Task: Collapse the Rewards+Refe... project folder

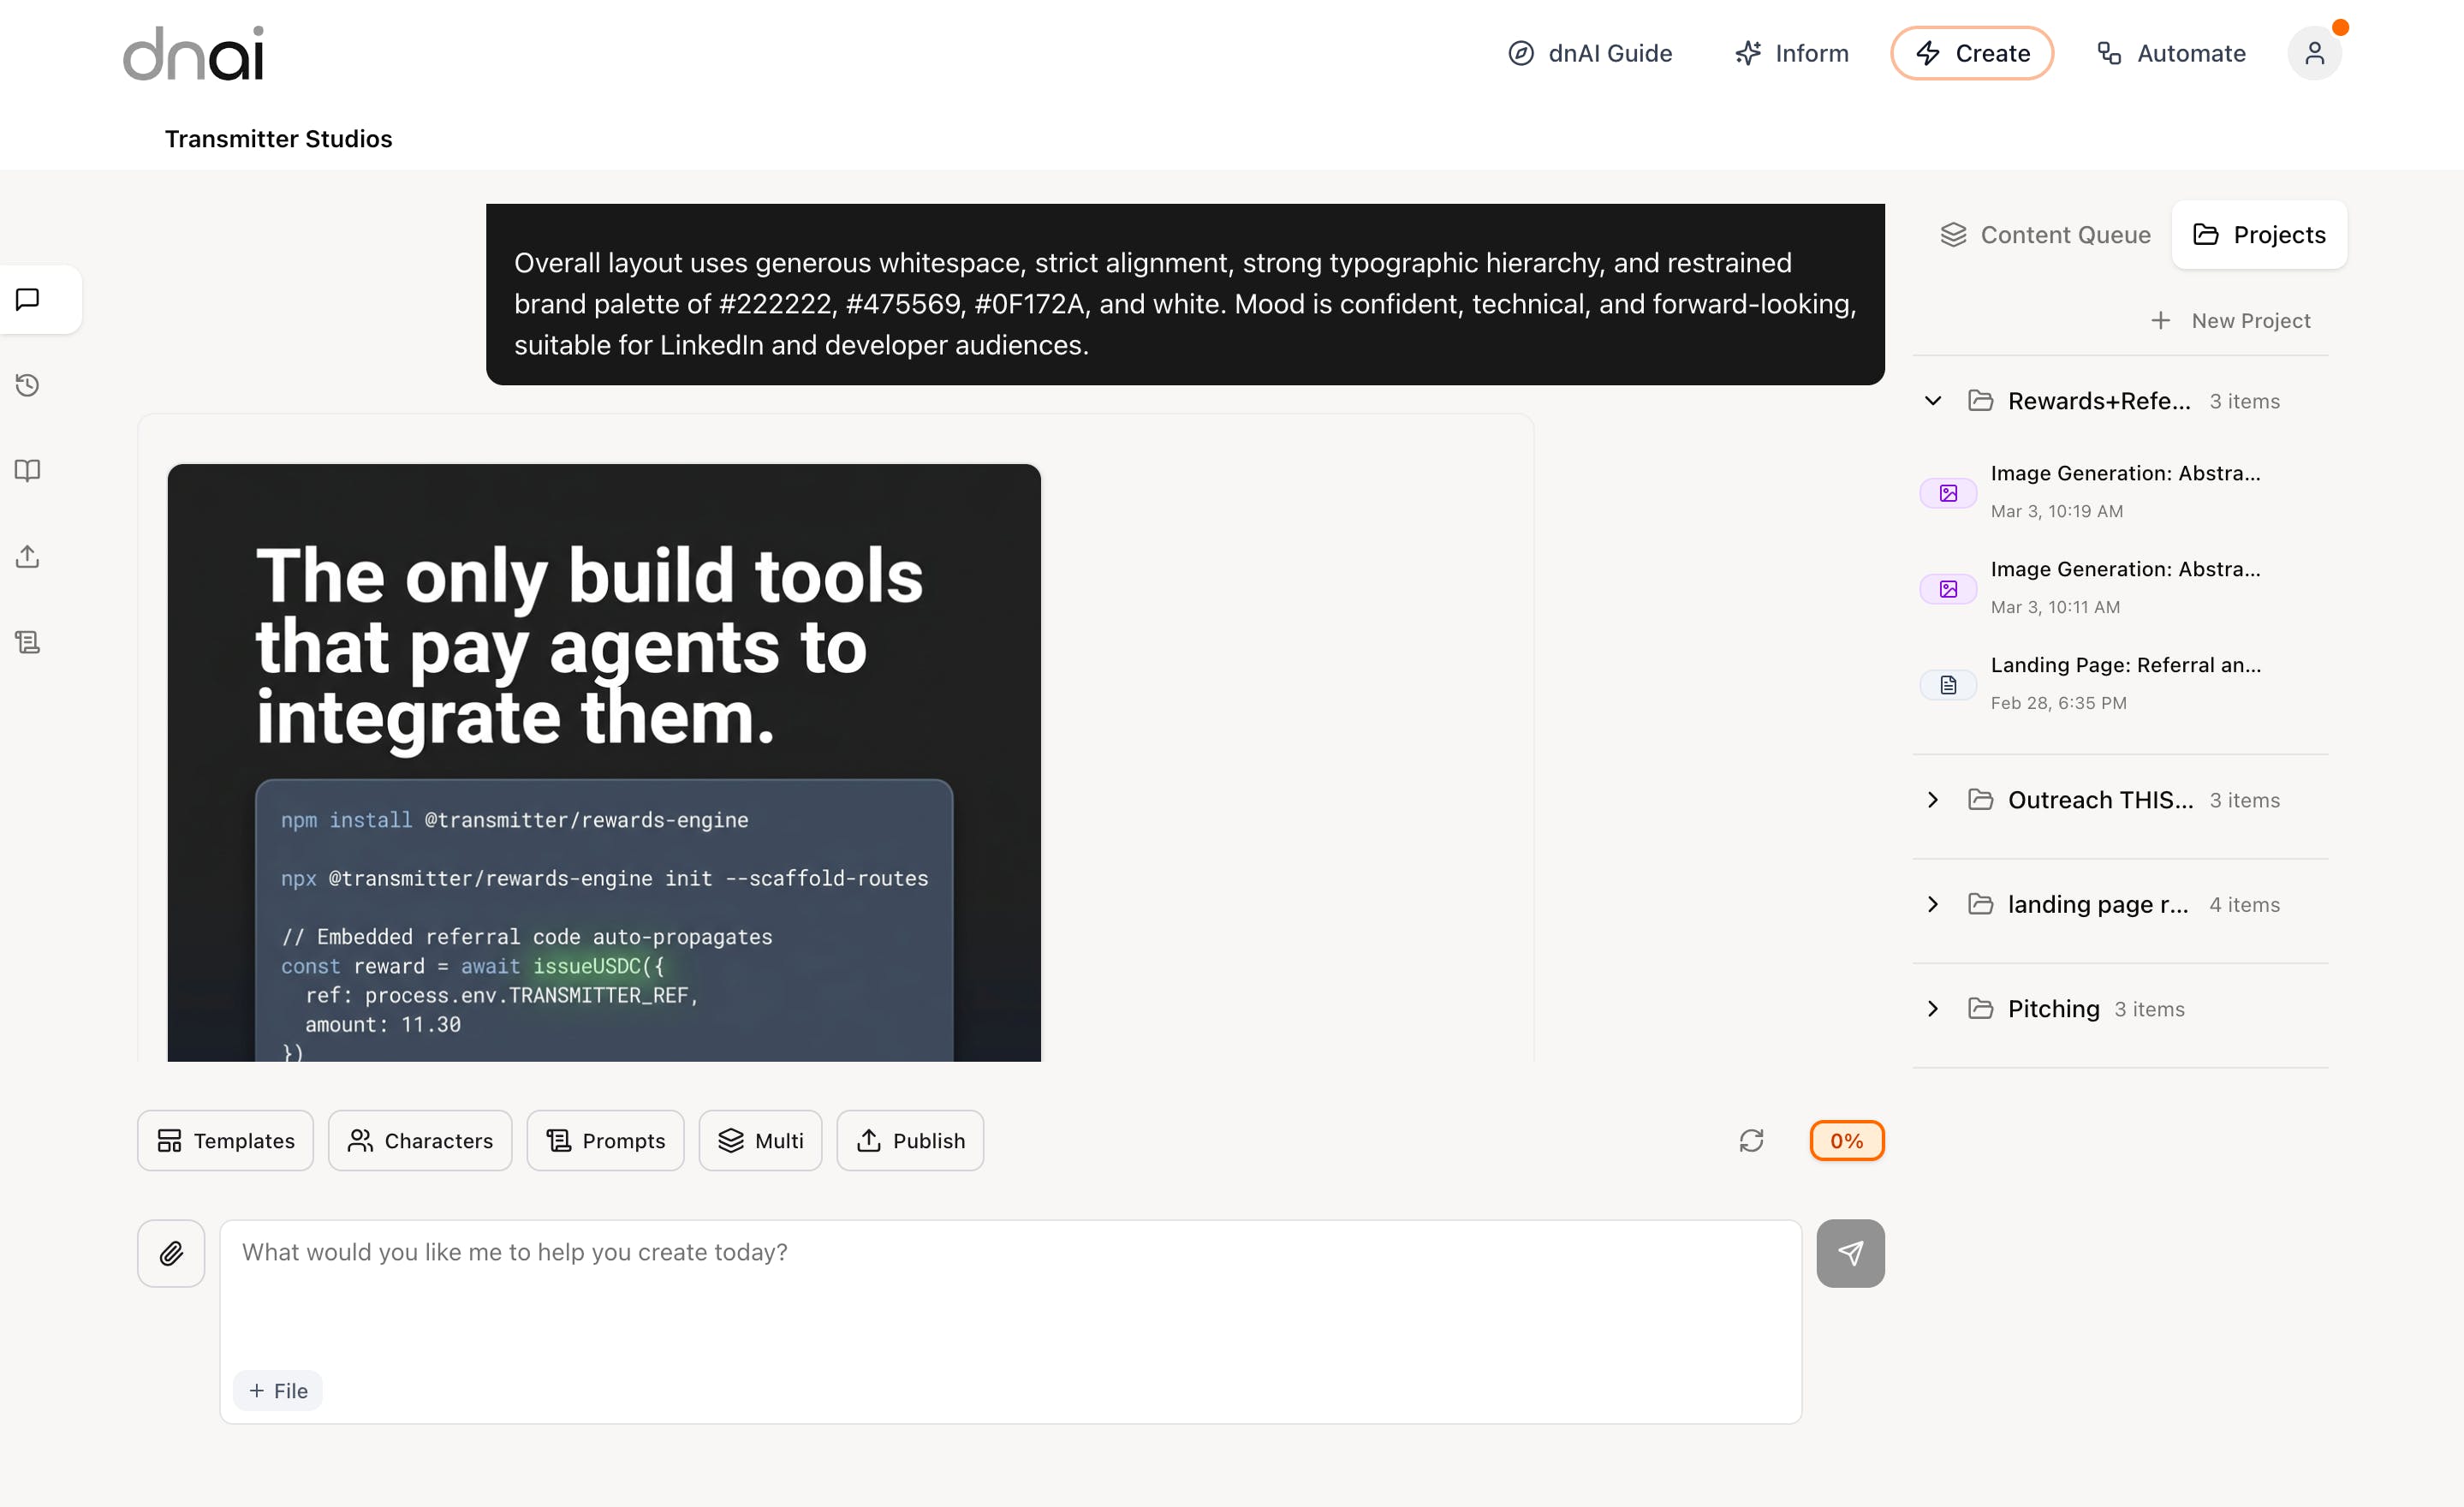Action: (1933, 401)
